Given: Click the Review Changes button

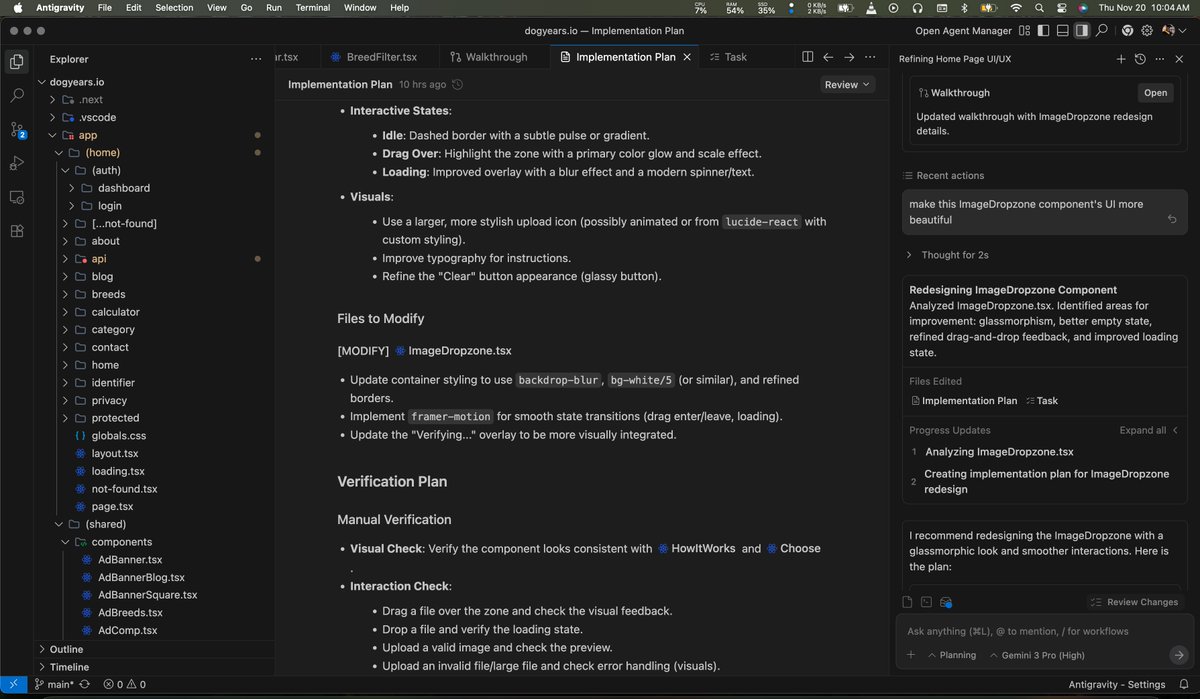Looking at the screenshot, I should 1135,602.
